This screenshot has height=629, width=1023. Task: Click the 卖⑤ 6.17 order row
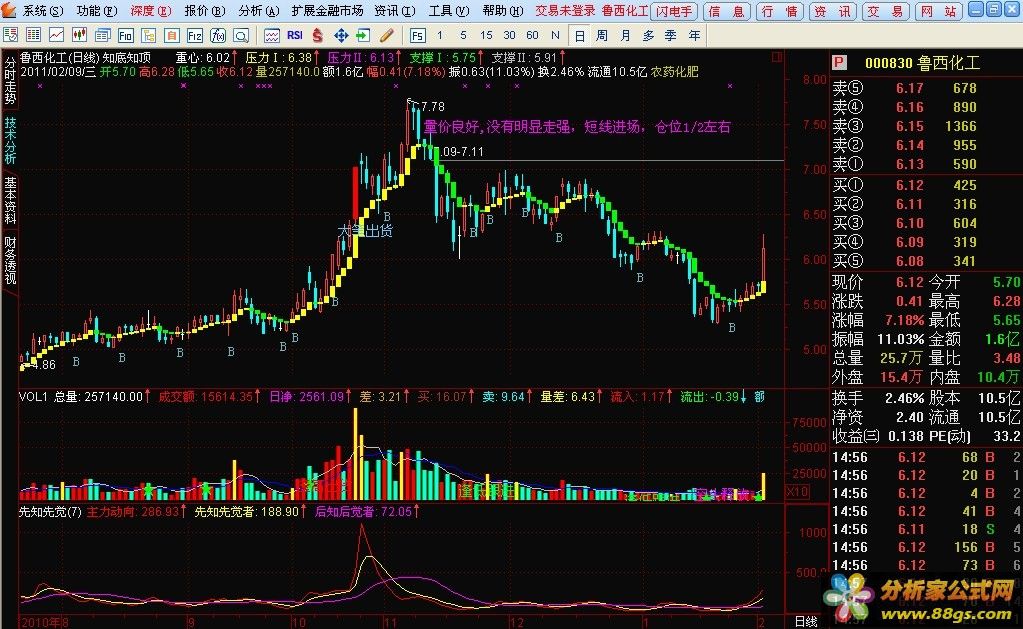point(926,87)
